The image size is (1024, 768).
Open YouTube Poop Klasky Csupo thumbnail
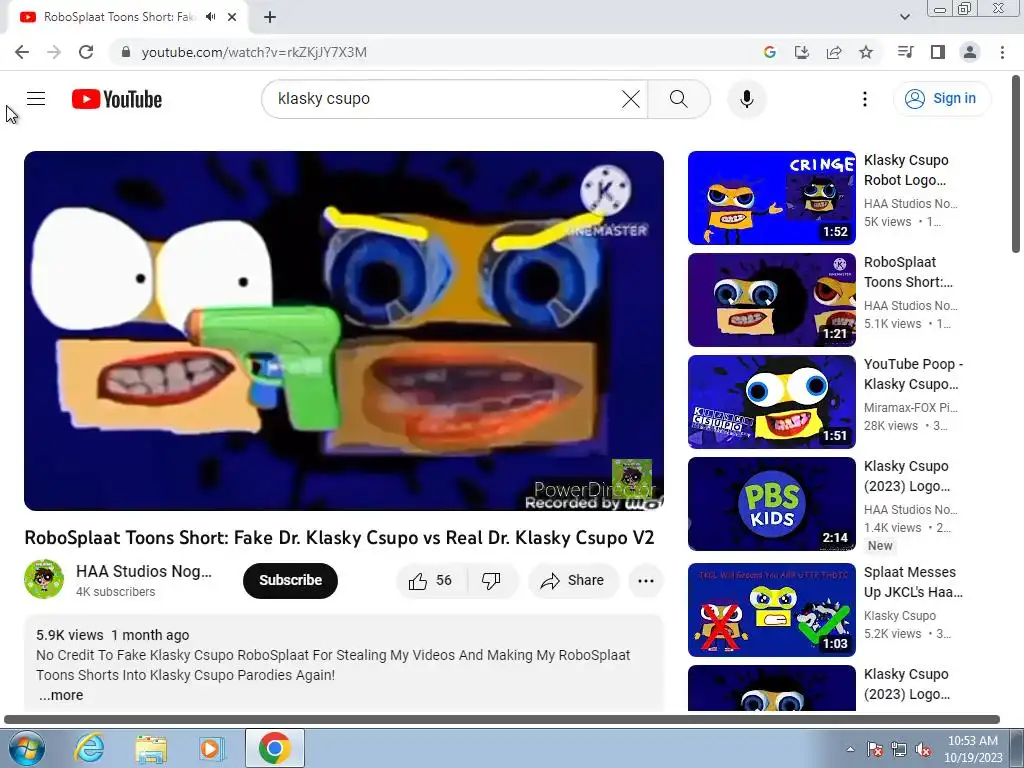click(771, 402)
